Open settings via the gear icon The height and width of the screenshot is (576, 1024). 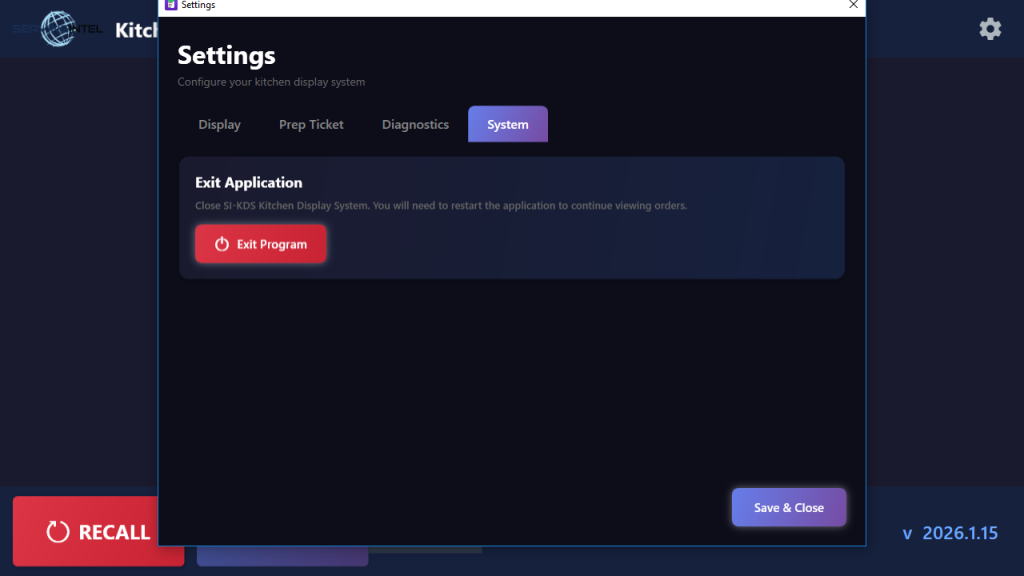tap(990, 29)
